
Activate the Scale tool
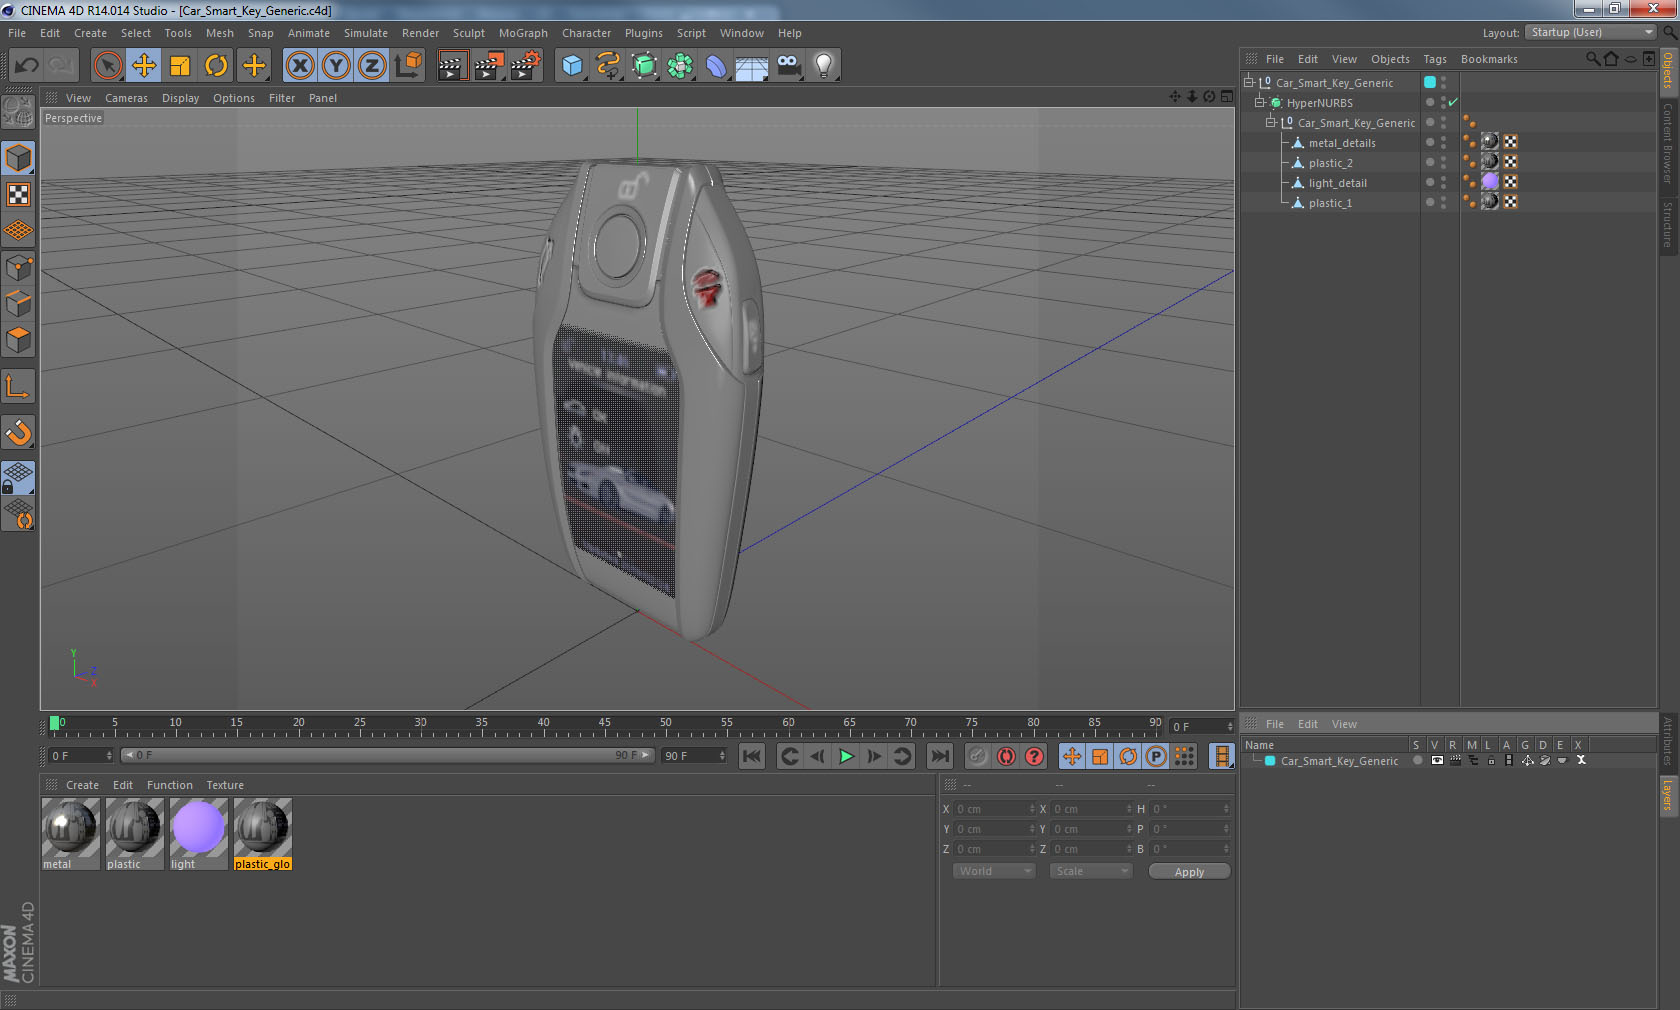click(180, 66)
